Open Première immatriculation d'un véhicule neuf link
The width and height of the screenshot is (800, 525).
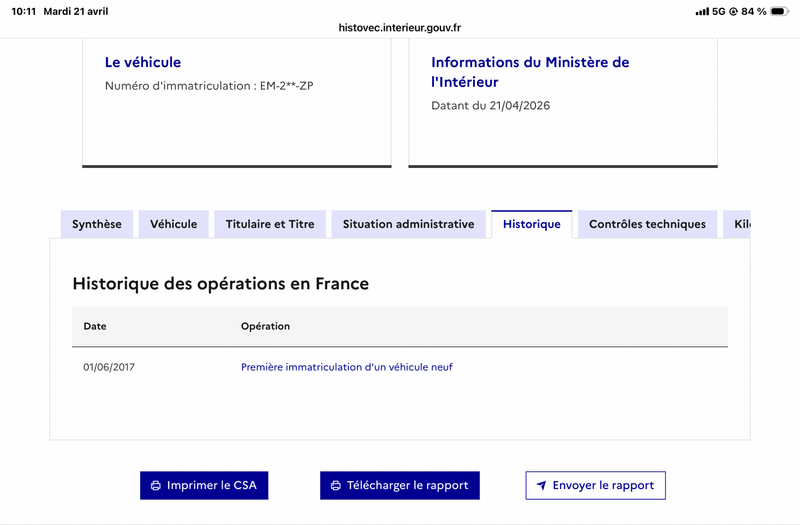click(x=347, y=367)
